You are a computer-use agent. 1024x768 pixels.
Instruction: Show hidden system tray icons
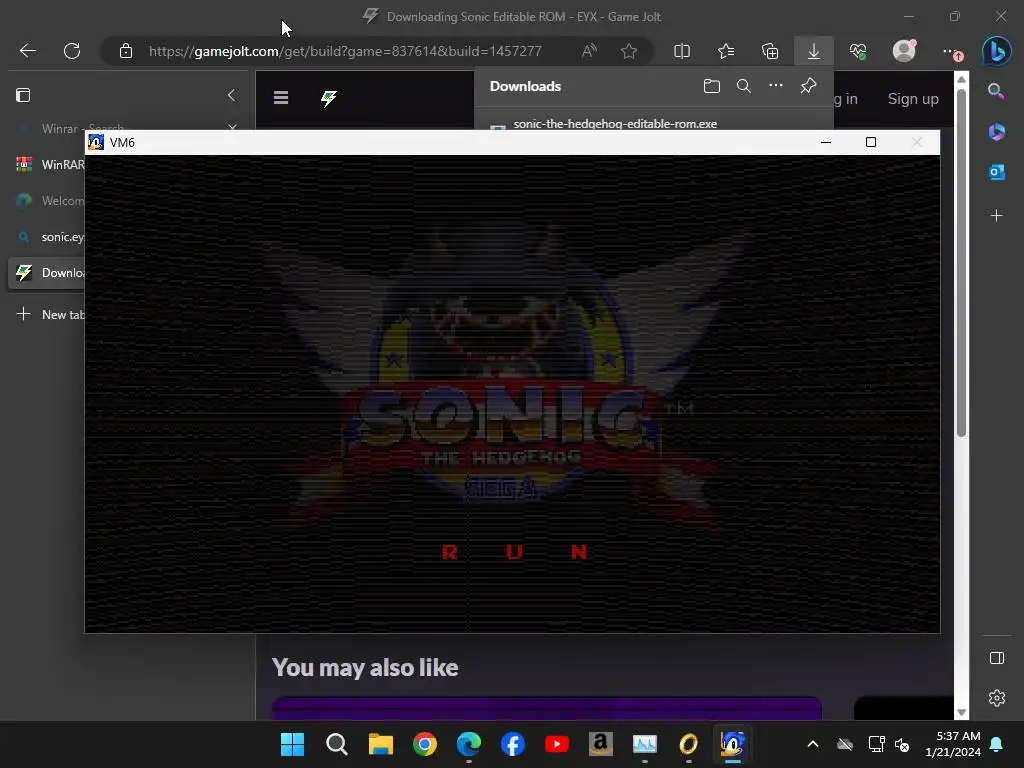coord(813,744)
